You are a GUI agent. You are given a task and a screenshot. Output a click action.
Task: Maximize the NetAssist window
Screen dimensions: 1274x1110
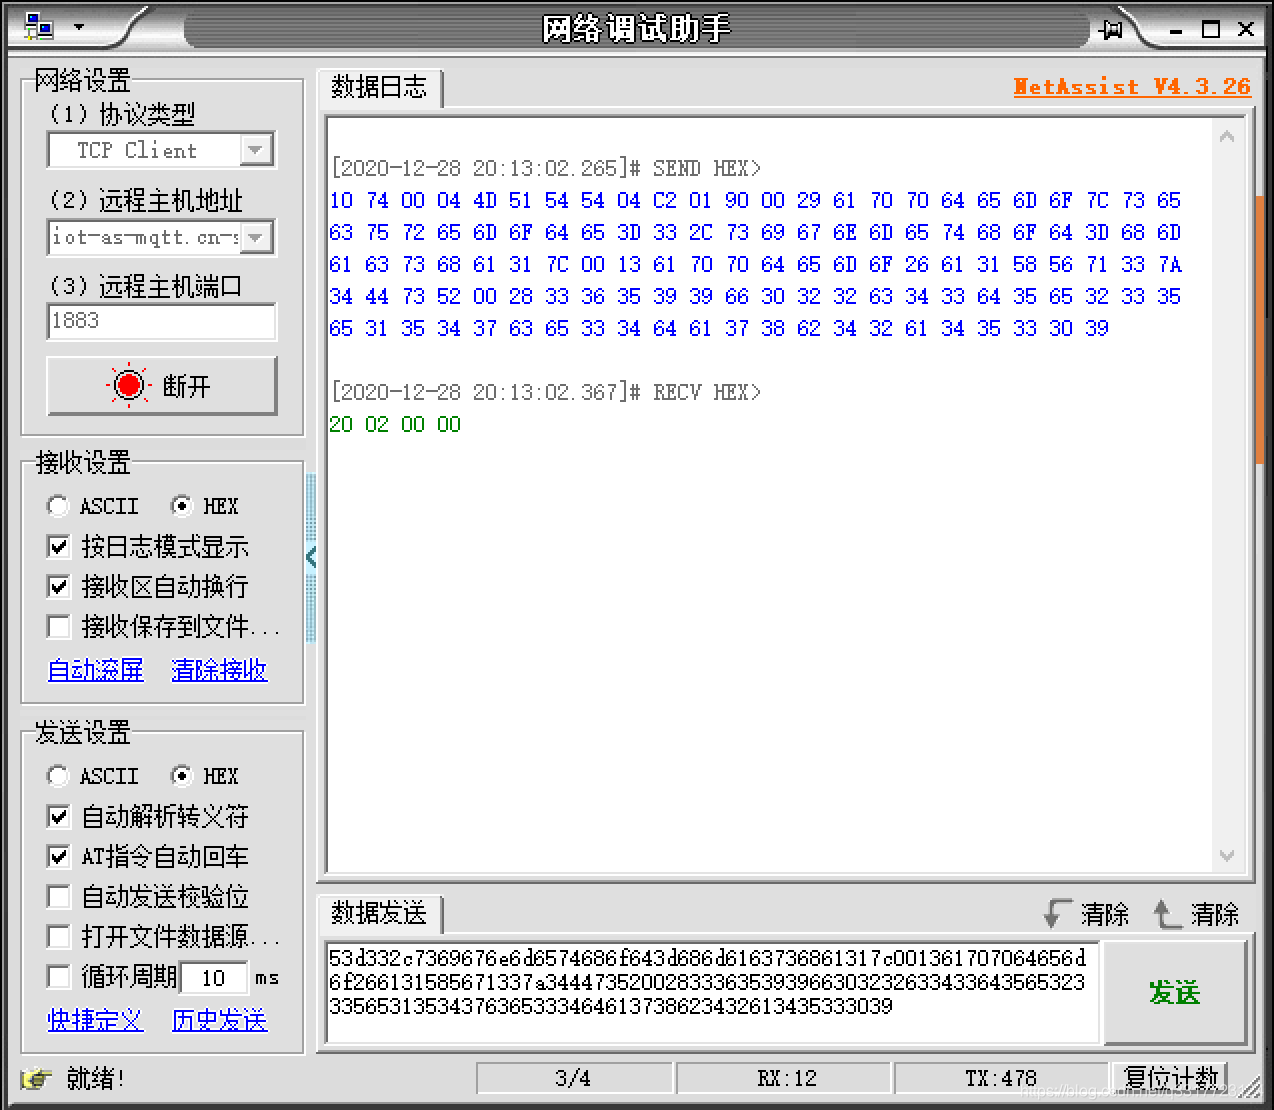pos(1211,29)
